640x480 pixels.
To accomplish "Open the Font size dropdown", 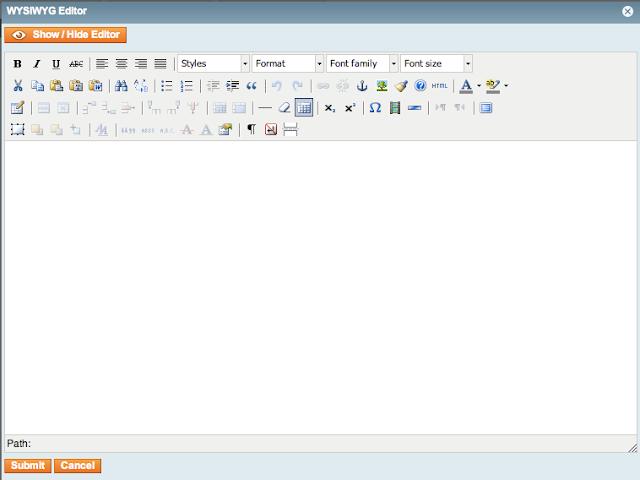I will [436, 64].
